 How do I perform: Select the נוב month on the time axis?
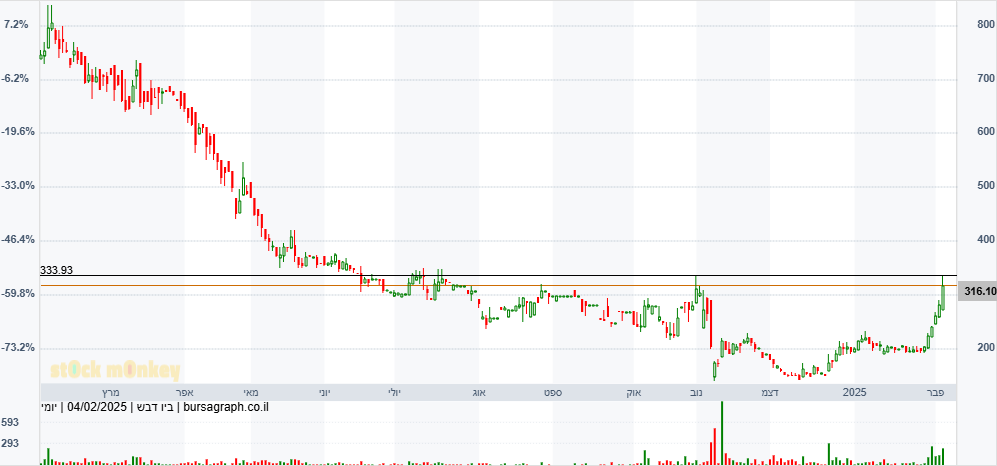pyautogui.click(x=696, y=393)
